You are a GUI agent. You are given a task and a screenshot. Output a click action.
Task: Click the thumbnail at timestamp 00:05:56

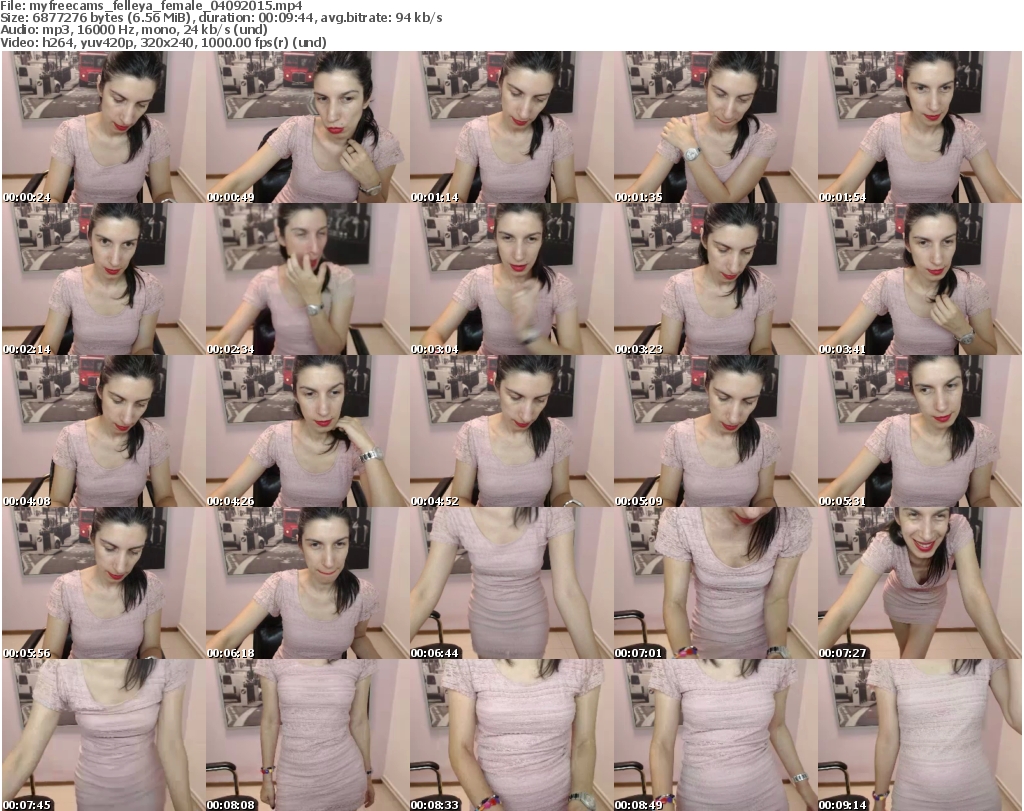tap(104, 583)
